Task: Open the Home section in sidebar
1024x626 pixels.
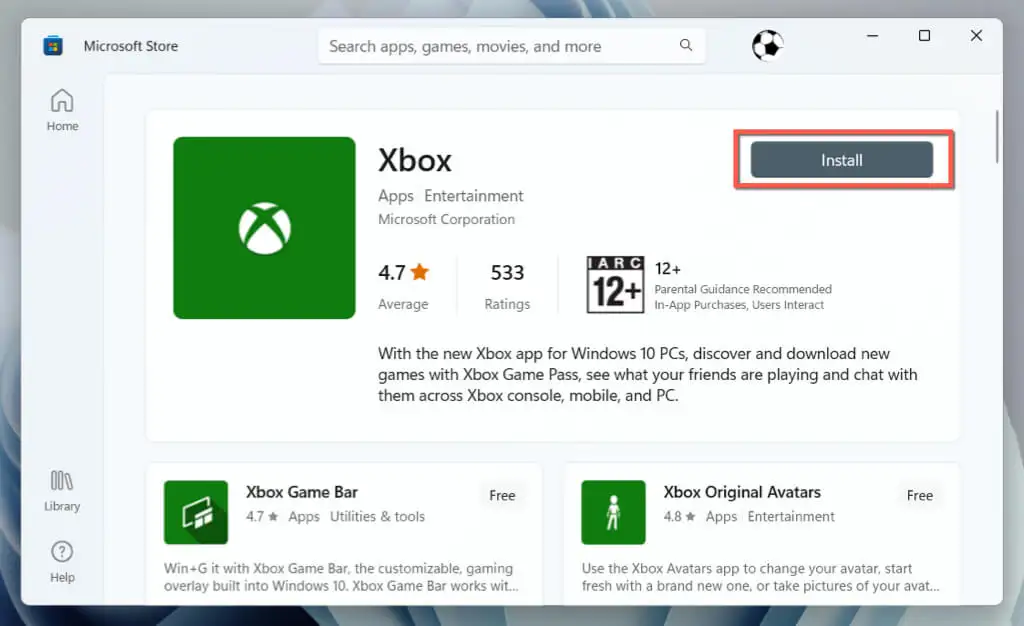Action: pyautogui.click(x=62, y=110)
